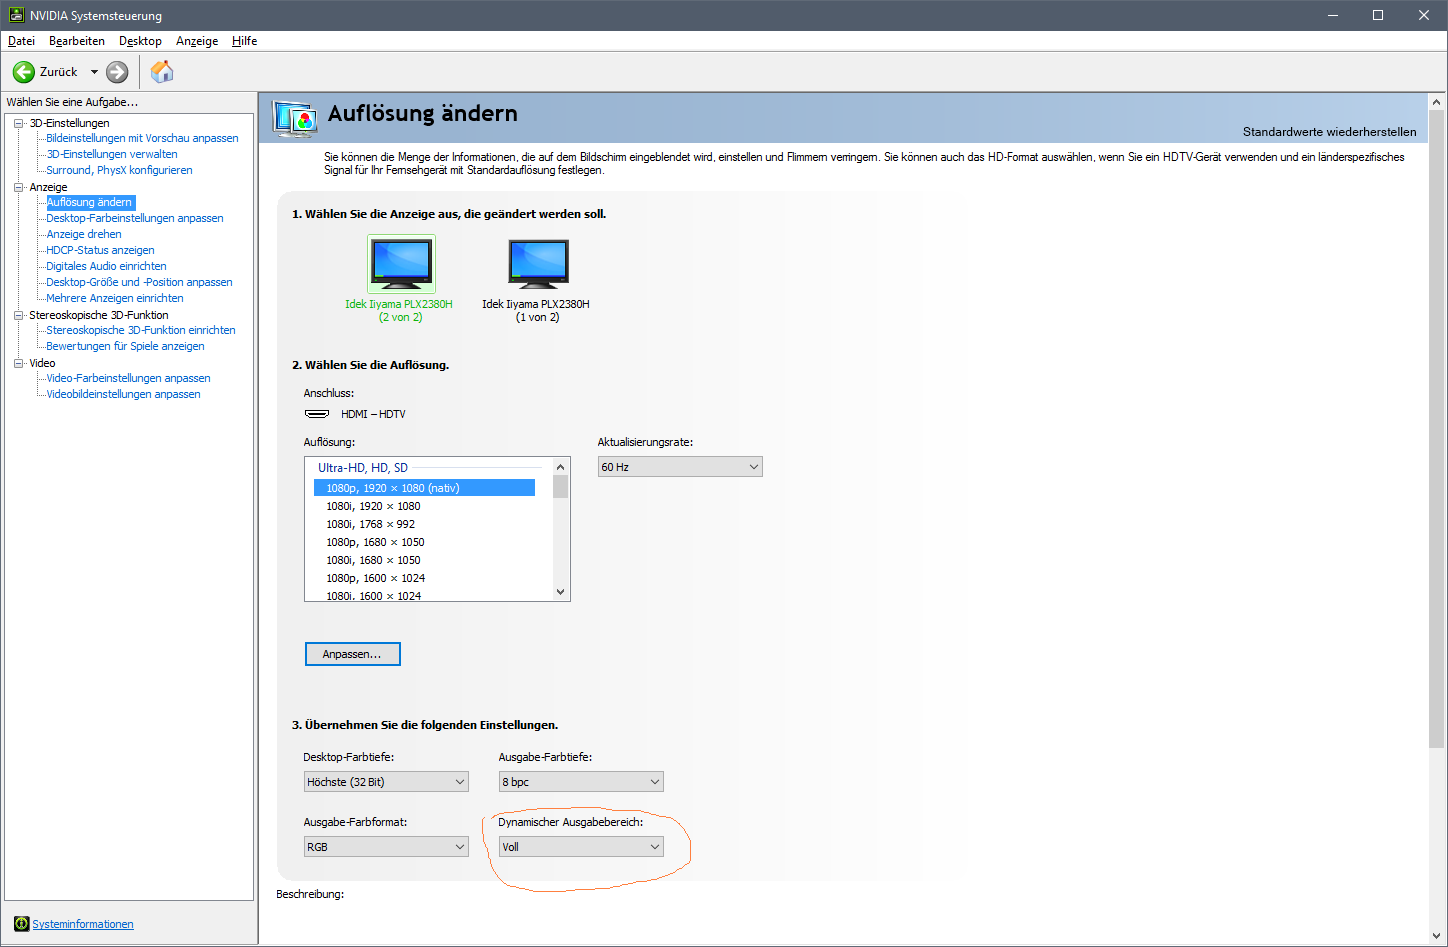Open the Ausgabe-Farbformat RGB dropdown
The image size is (1448, 947).
click(x=386, y=847)
